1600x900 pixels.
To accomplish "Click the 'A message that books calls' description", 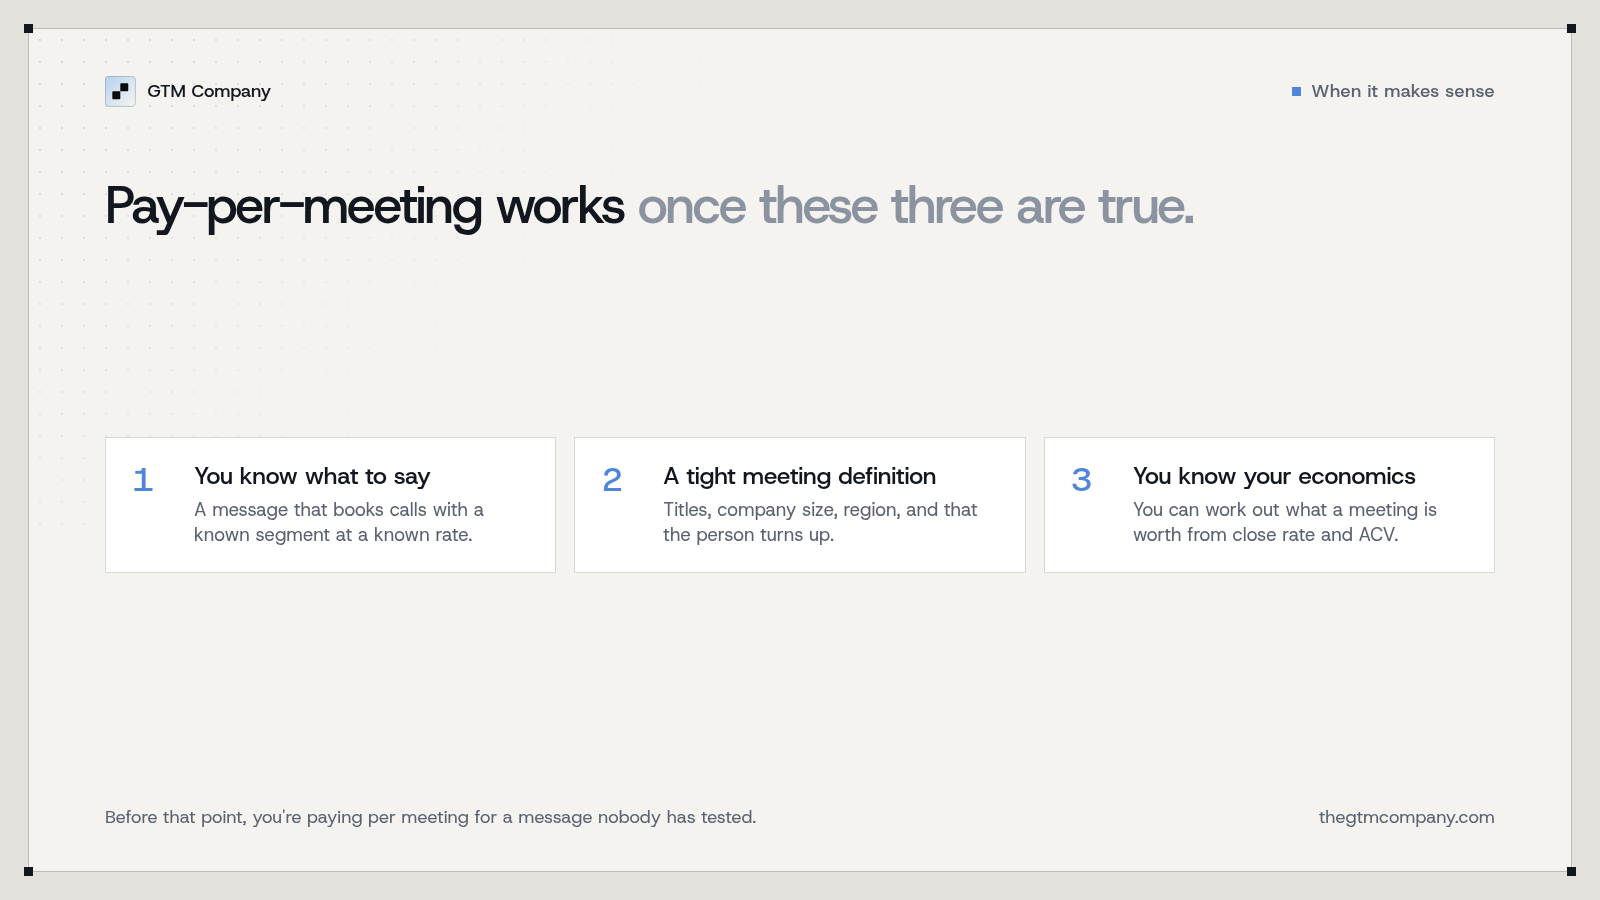I will [x=339, y=522].
